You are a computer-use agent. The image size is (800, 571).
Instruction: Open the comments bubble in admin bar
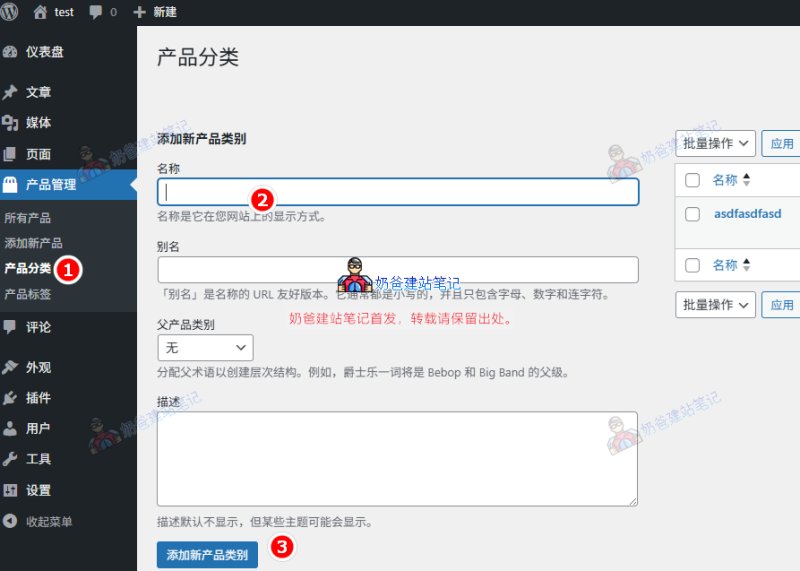95,12
